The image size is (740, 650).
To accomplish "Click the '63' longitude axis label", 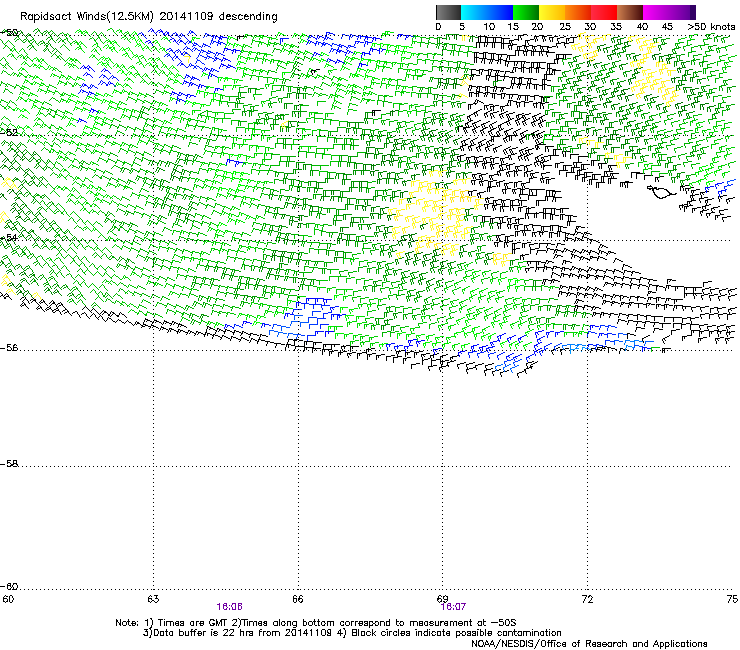I will coord(153,599).
